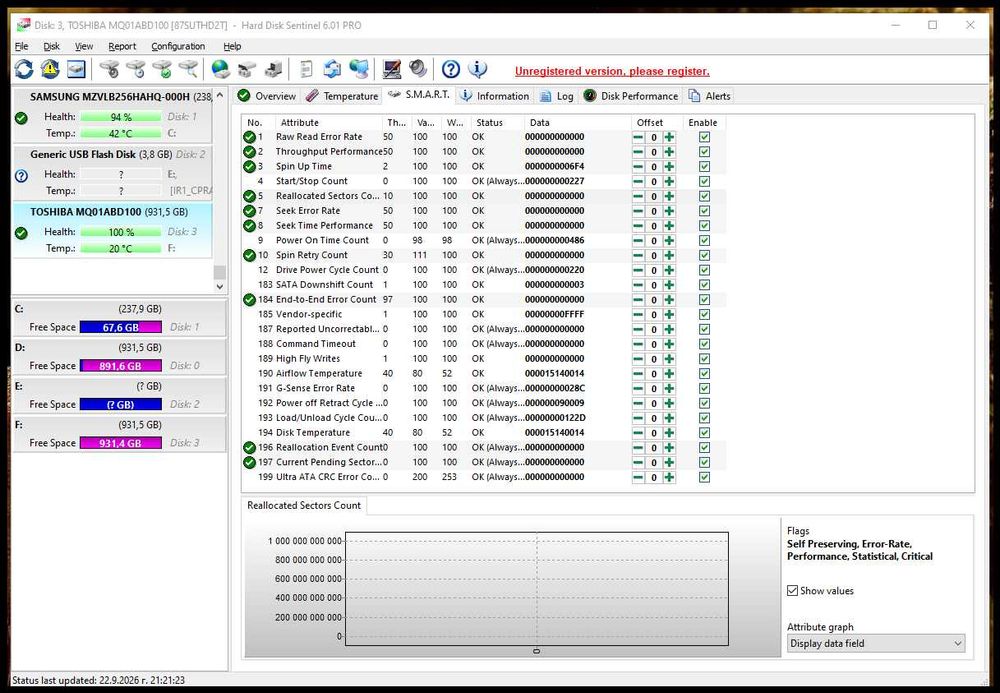Increase offset for Seek Error Rate

pyautogui.click(x=669, y=211)
